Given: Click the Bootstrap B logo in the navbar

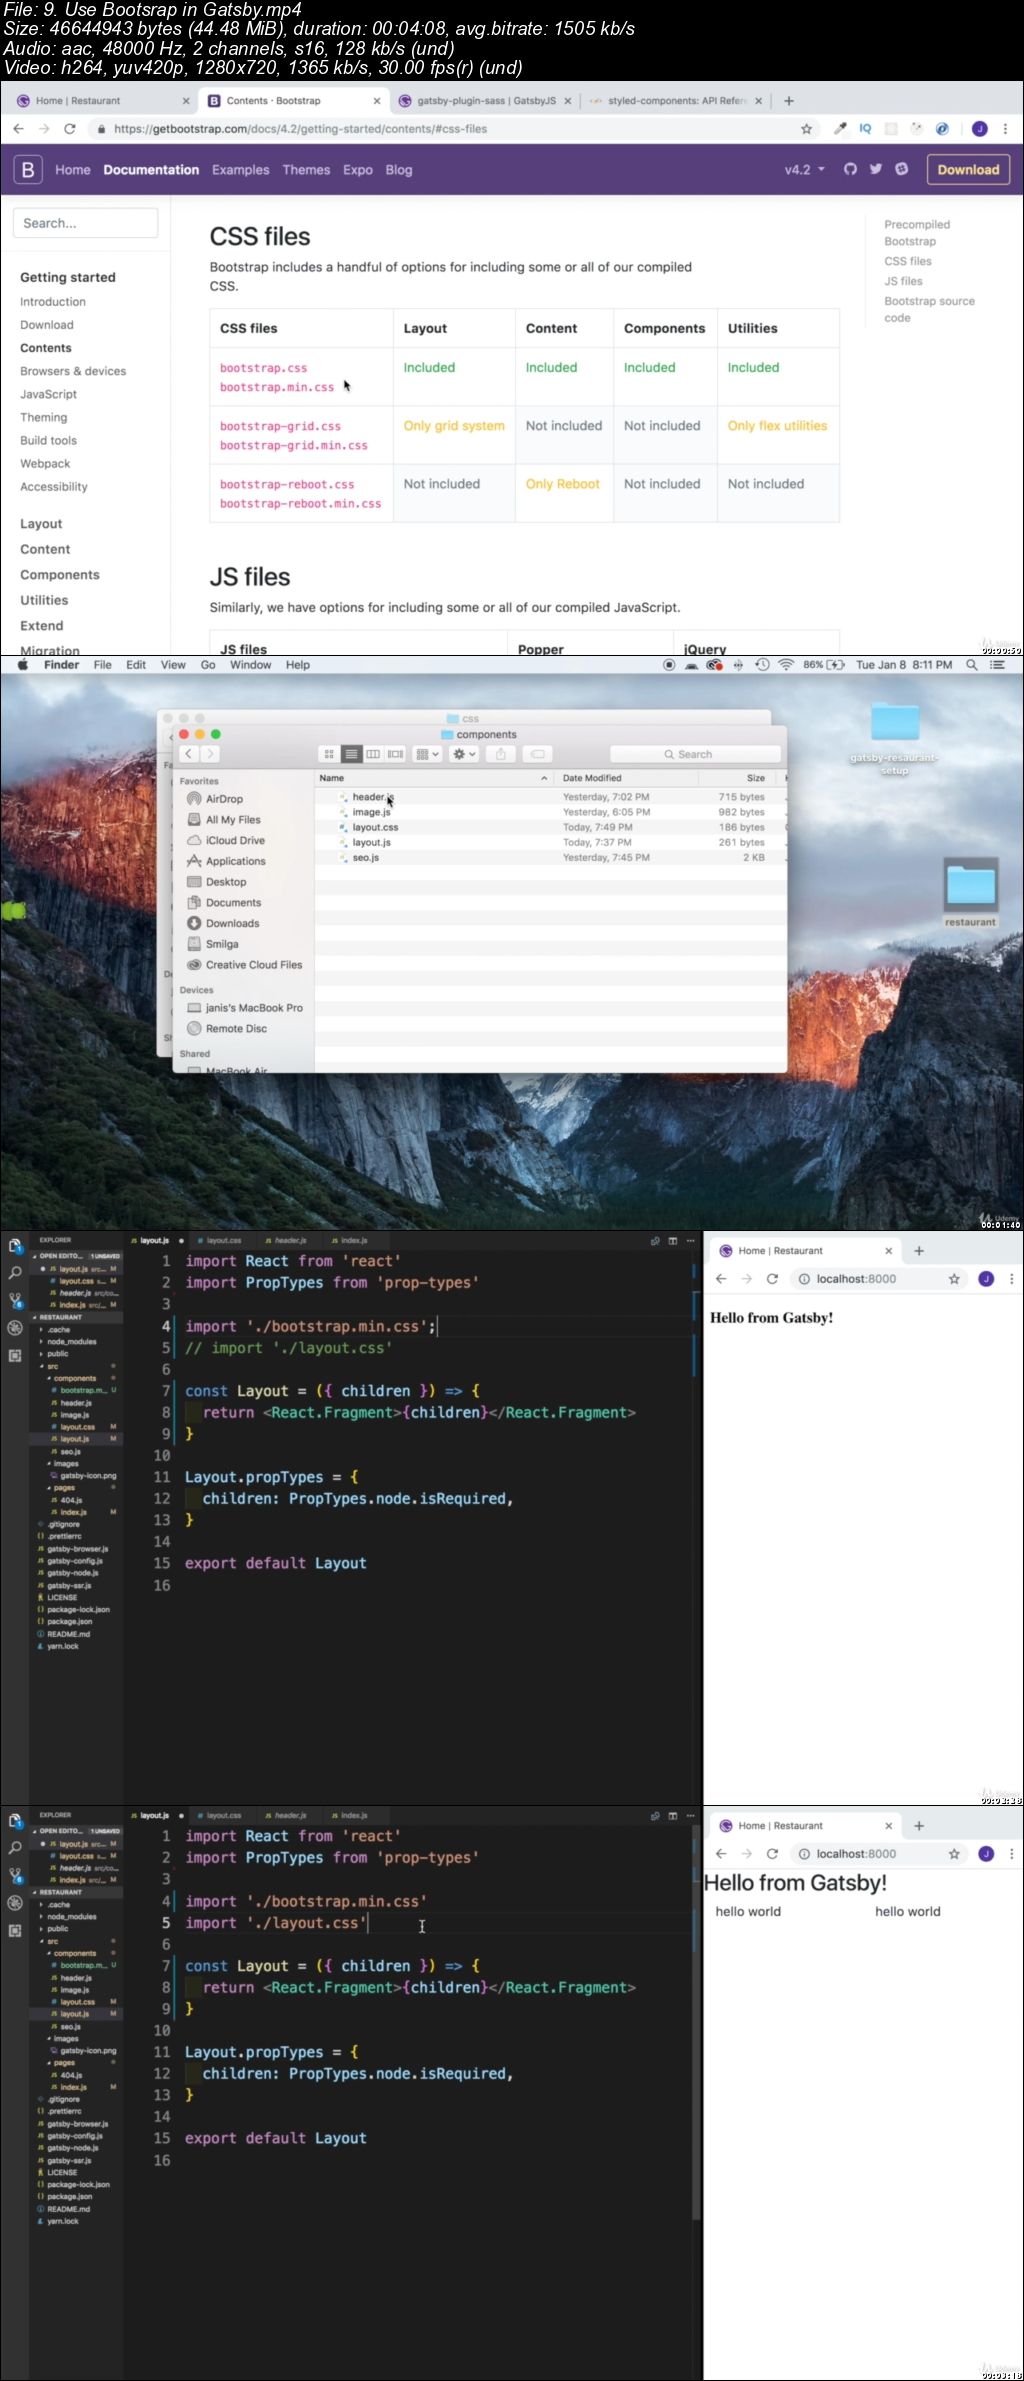Looking at the screenshot, I should coord(28,170).
